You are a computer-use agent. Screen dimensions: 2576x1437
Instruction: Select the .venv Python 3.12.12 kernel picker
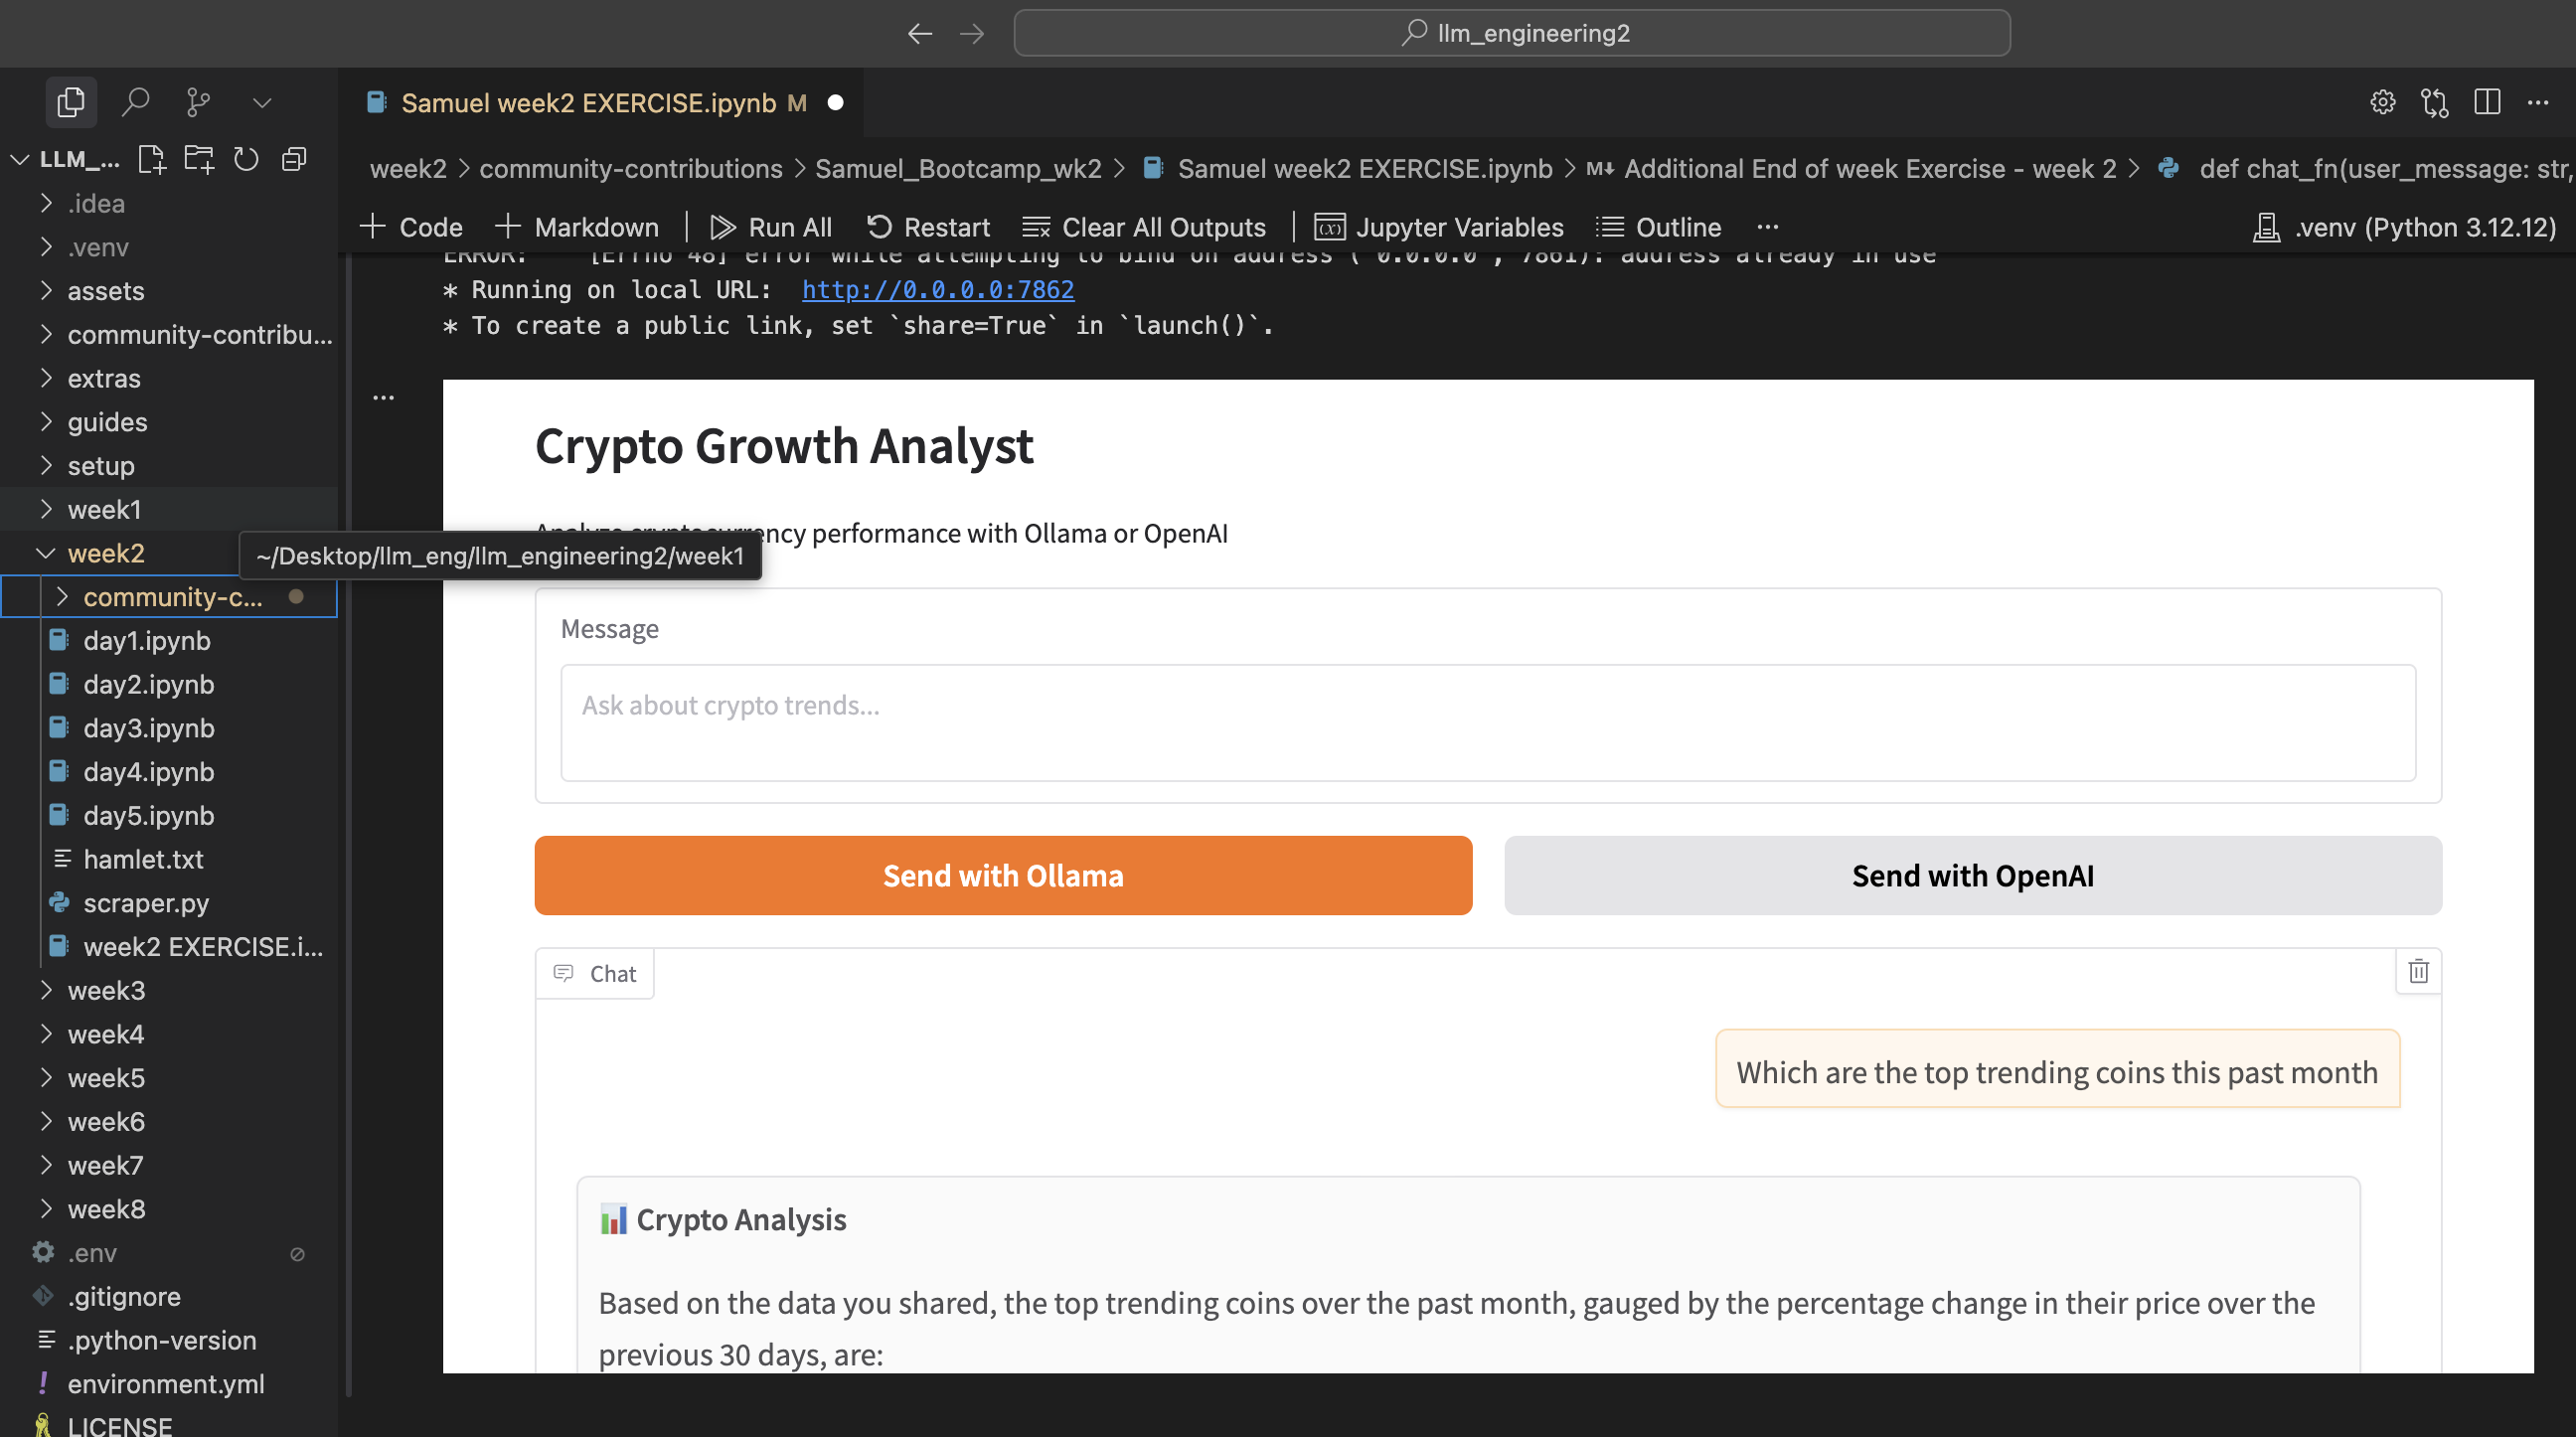click(2404, 227)
